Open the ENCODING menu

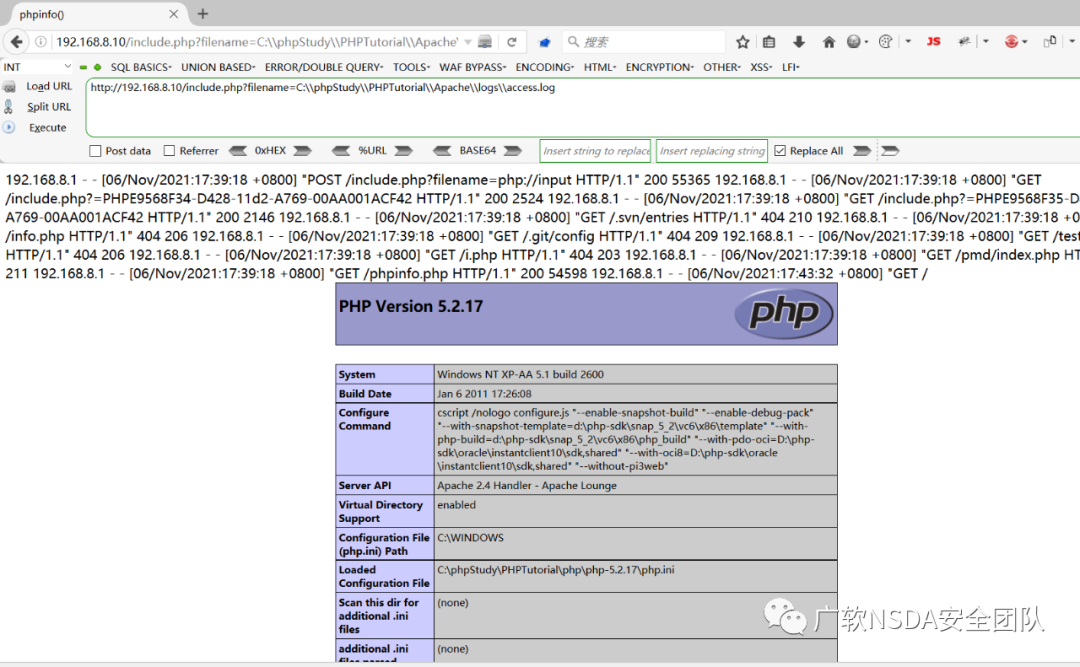coord(546,67)
